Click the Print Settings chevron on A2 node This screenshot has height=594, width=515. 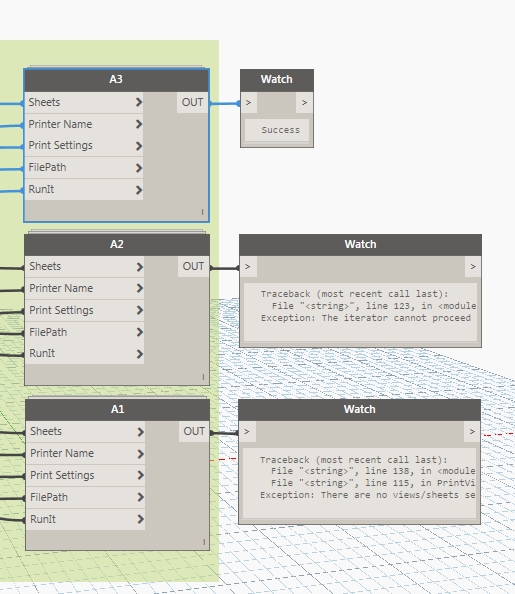point(140,310)
